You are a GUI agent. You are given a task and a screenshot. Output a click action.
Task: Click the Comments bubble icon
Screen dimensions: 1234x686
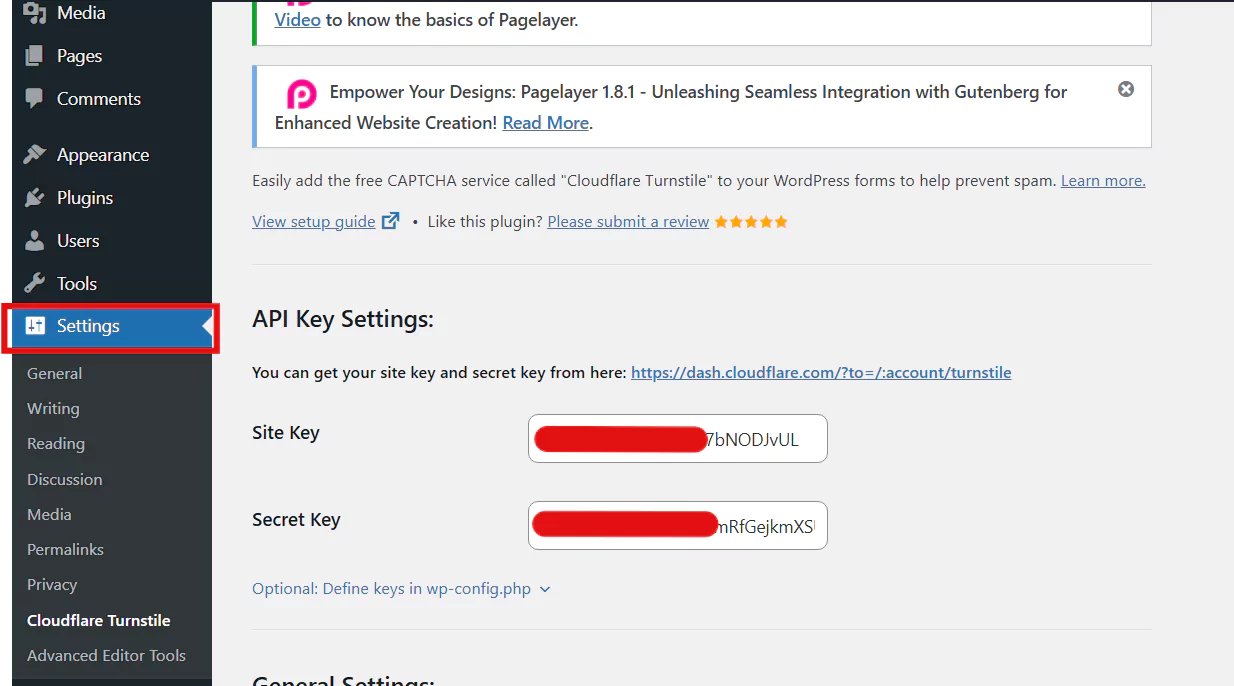[x=35, y=99]
